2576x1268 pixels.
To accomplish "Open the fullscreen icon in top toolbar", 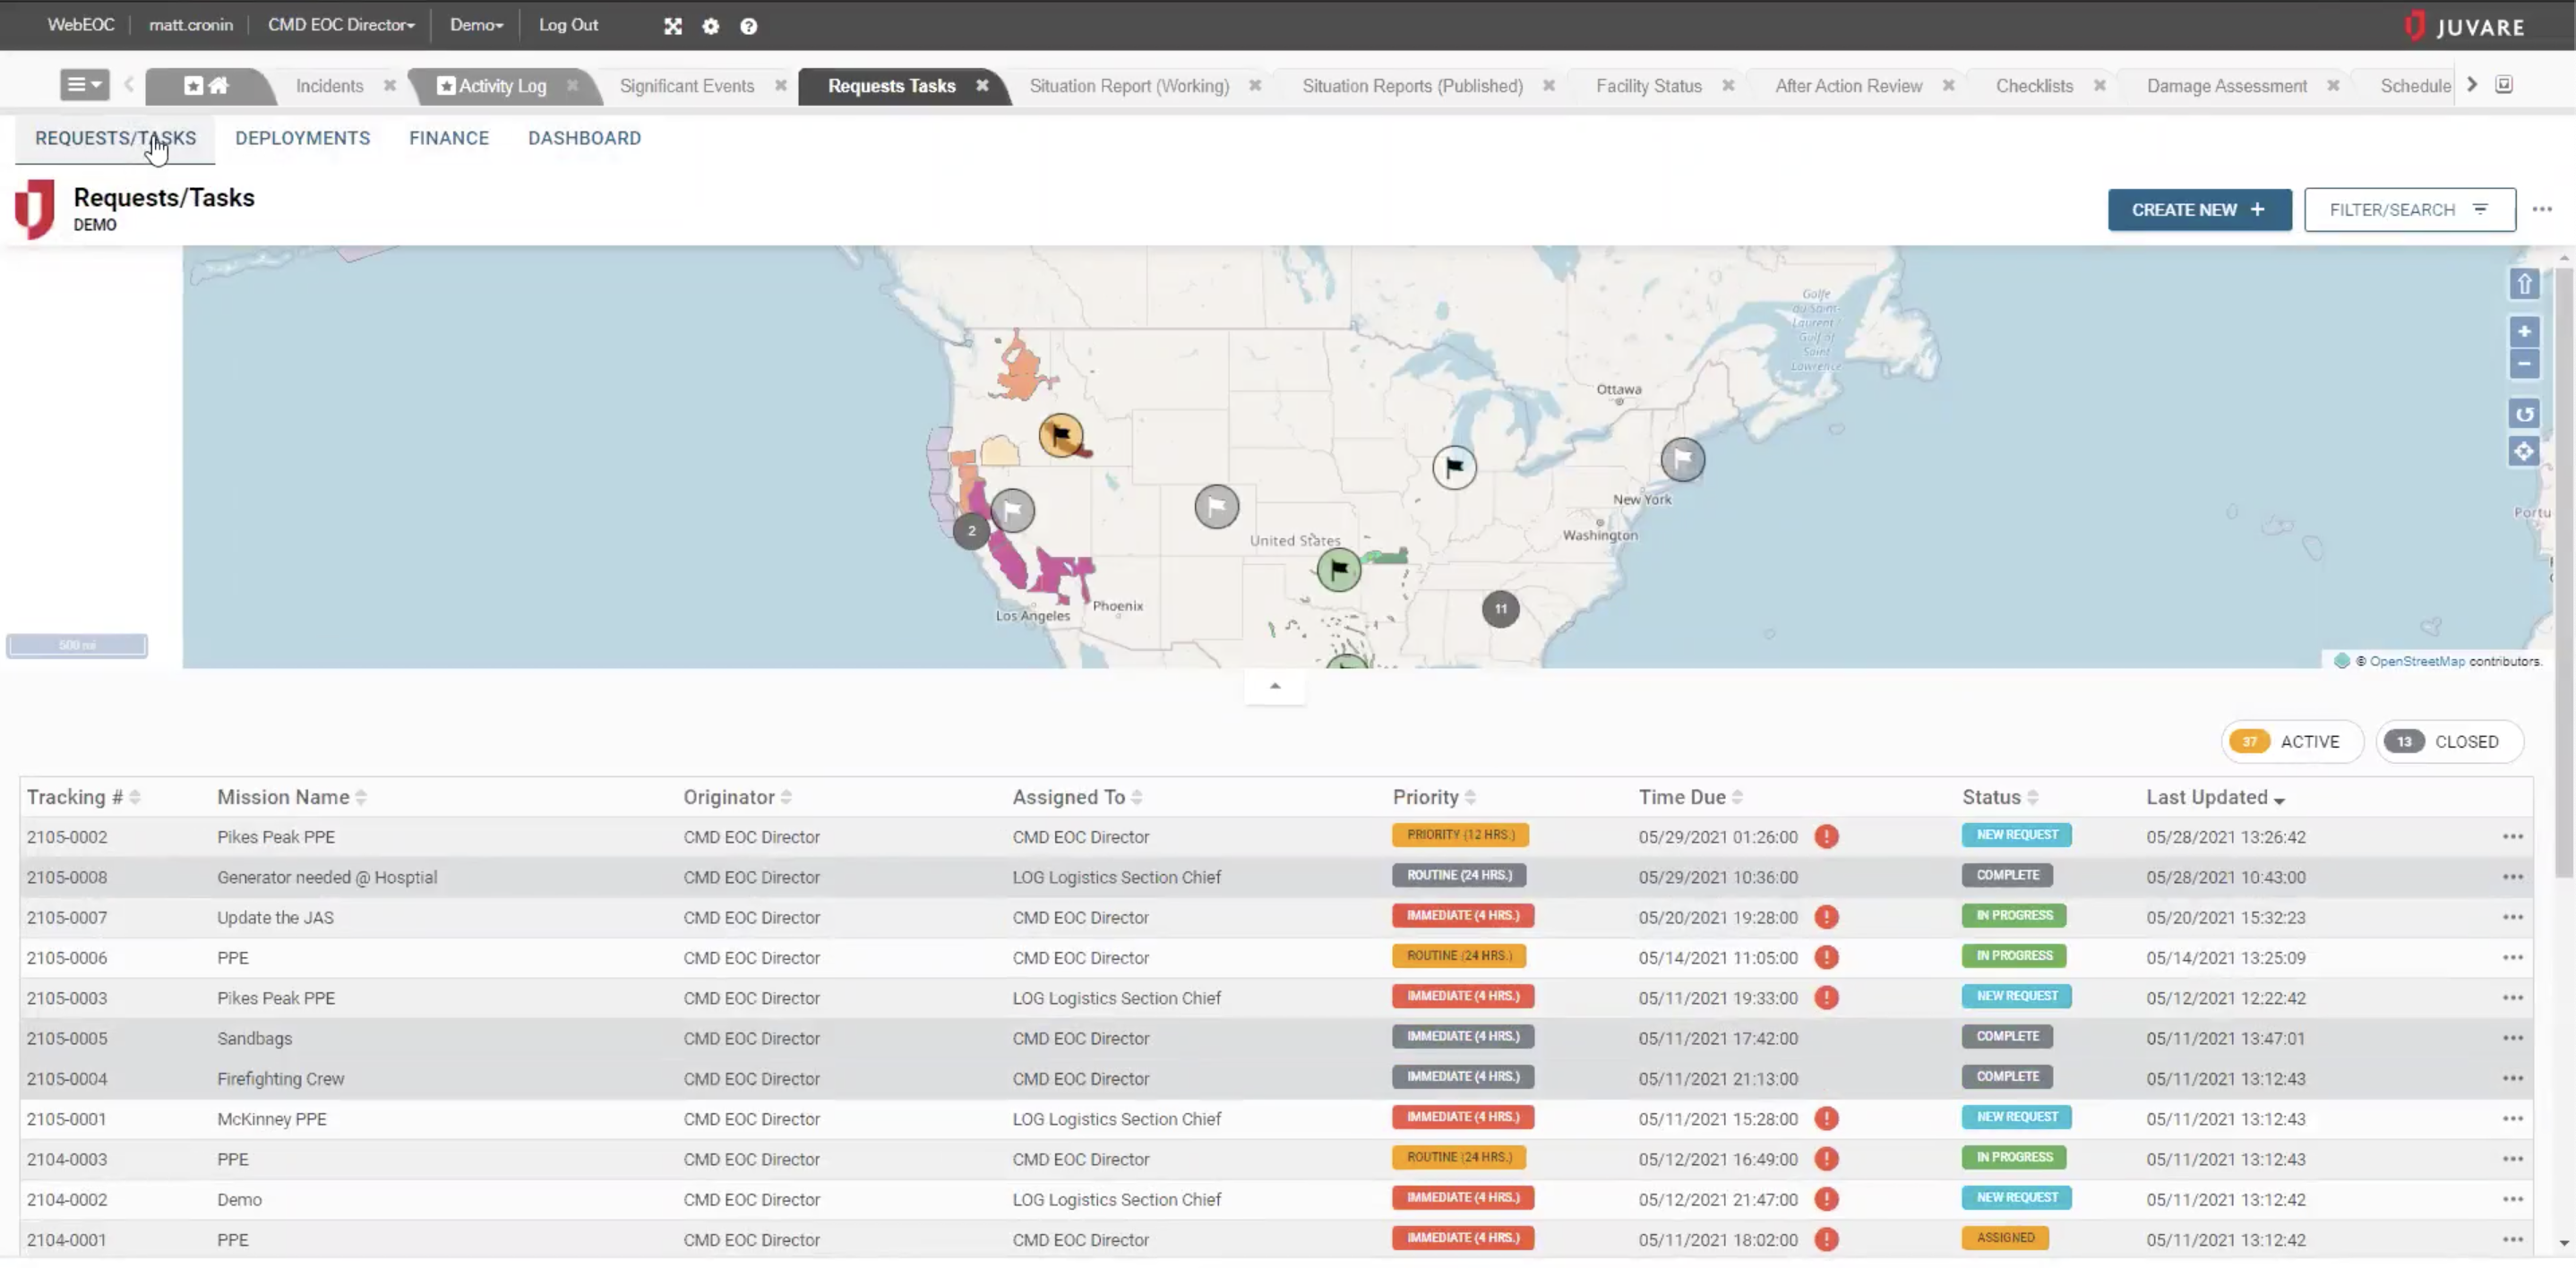I will point(673,26).
